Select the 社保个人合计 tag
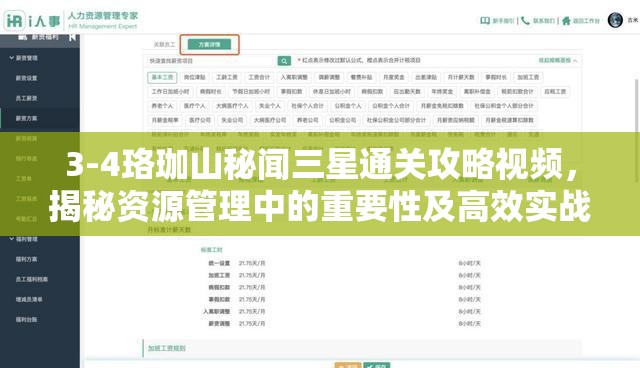The image size is (640, 368). pos(307,106)
